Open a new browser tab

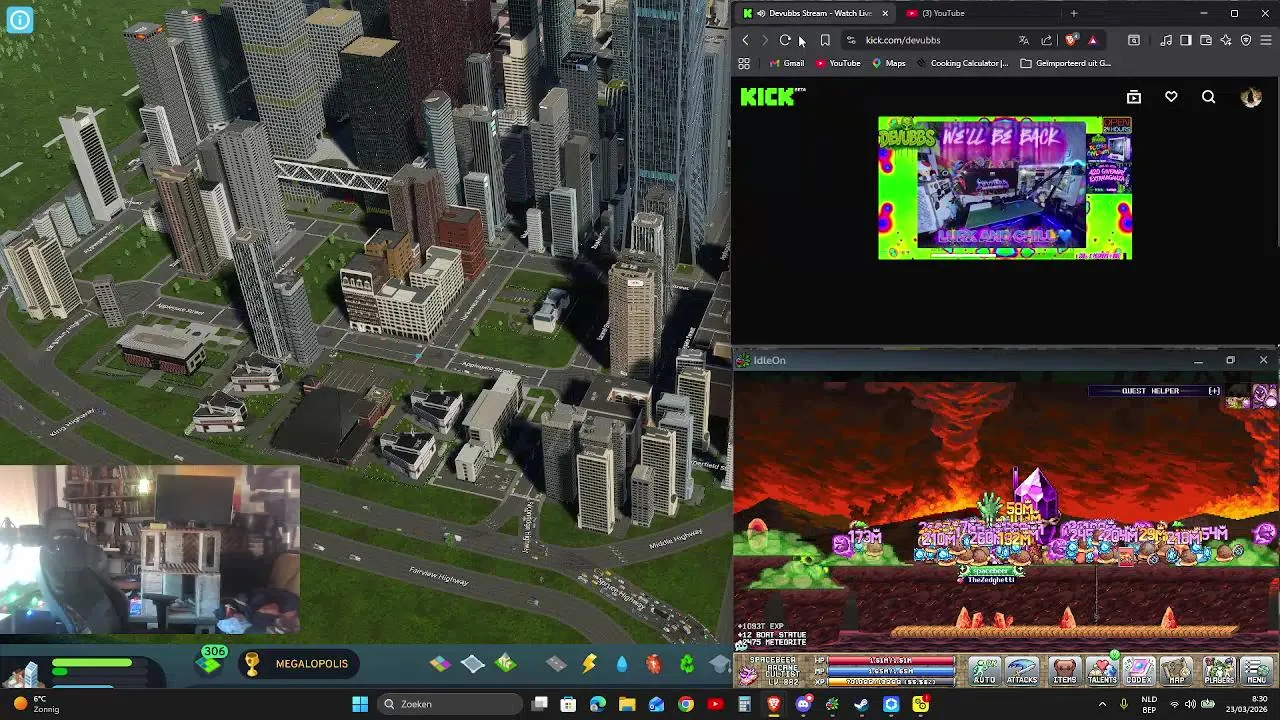1073,13
